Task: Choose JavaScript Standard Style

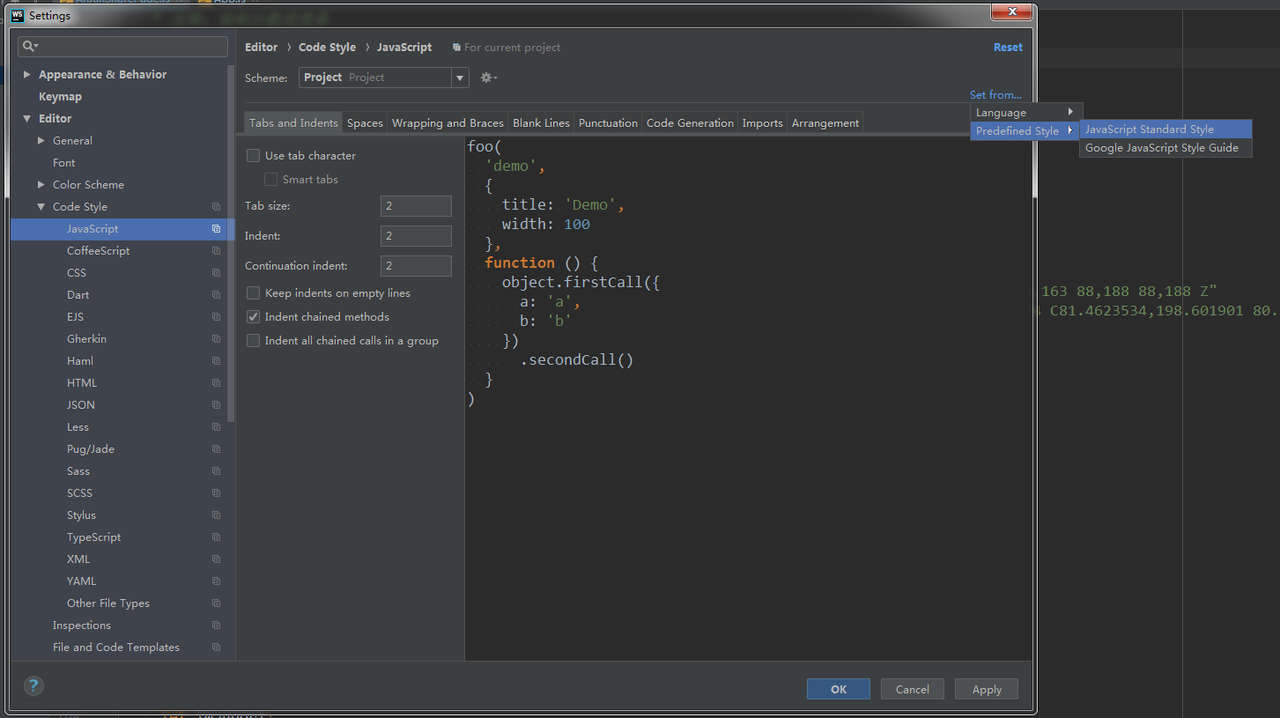Action: click(x=1165, y=129)
